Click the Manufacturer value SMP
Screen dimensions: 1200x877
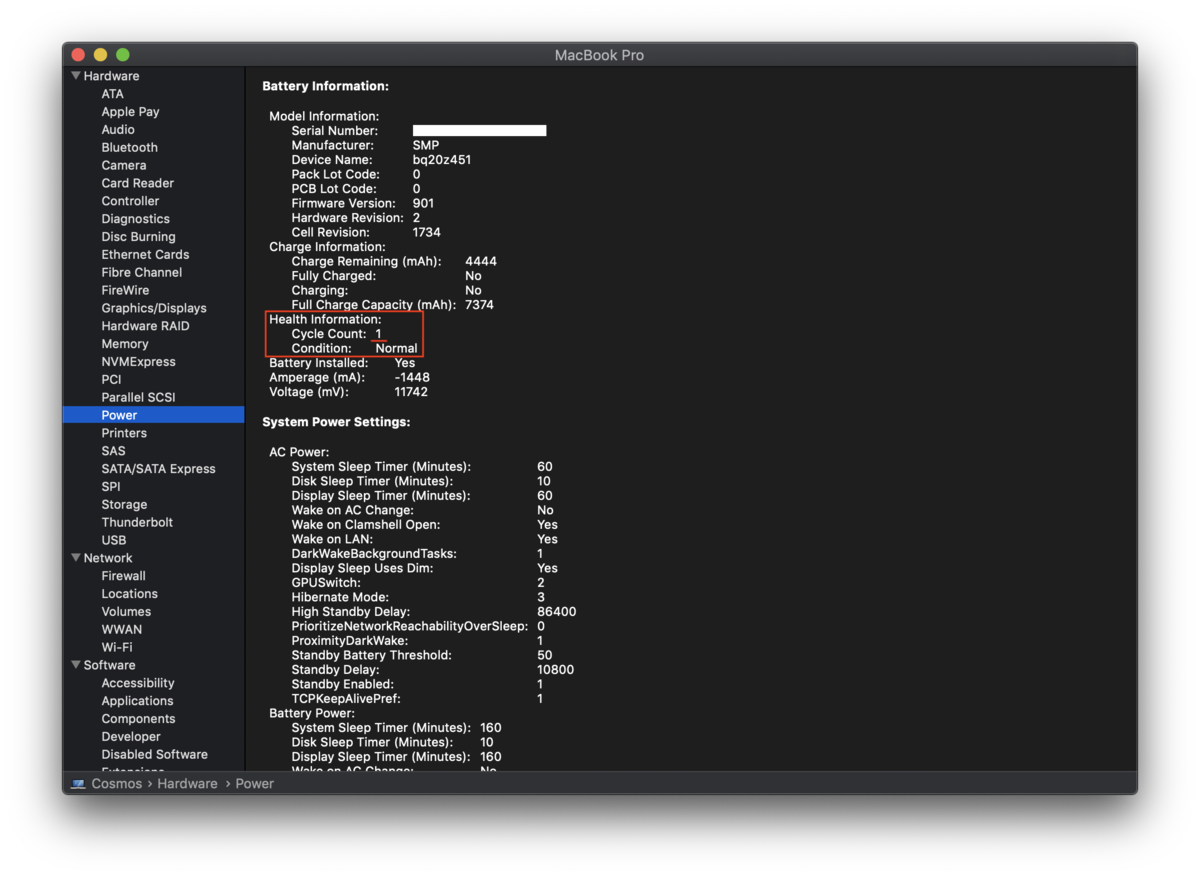click(426, 145)
